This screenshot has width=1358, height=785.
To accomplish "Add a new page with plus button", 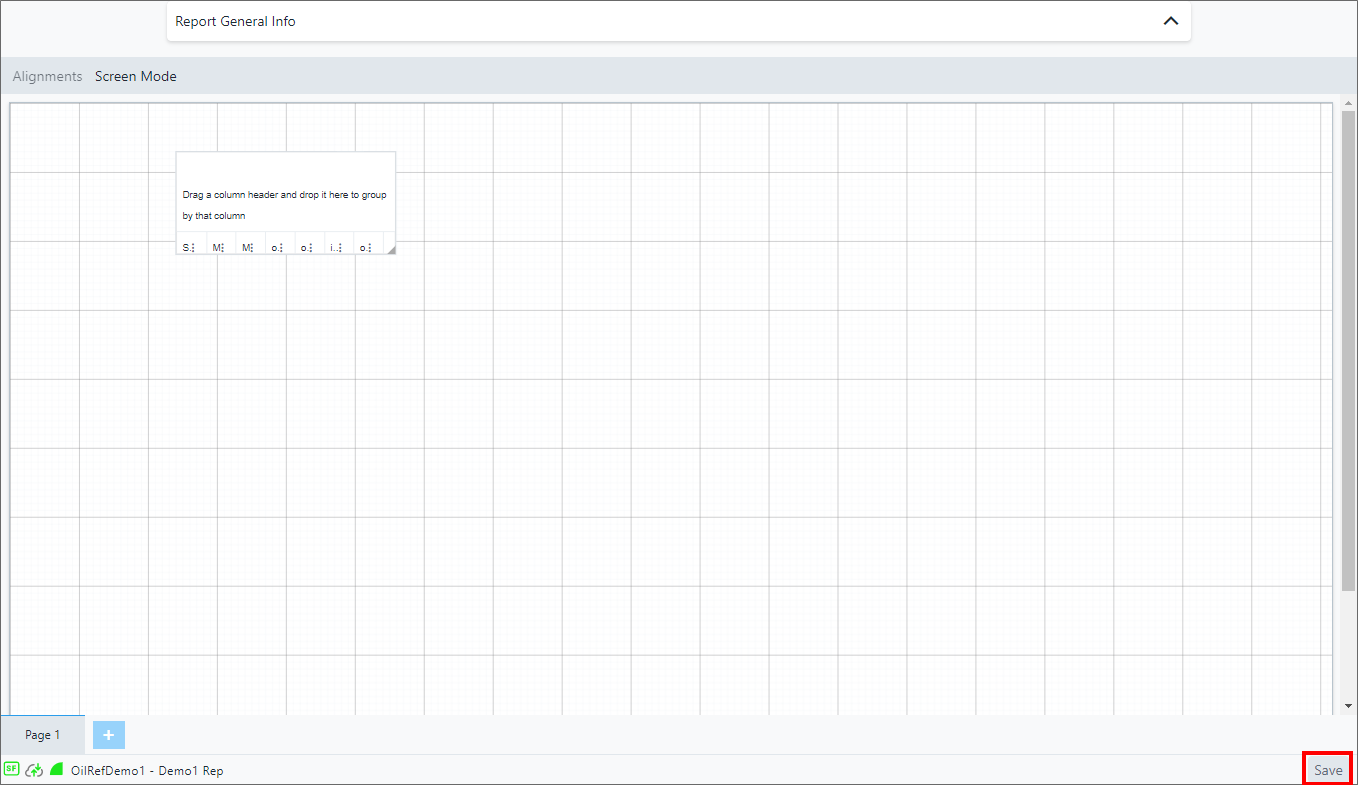I will coord(109,735).
